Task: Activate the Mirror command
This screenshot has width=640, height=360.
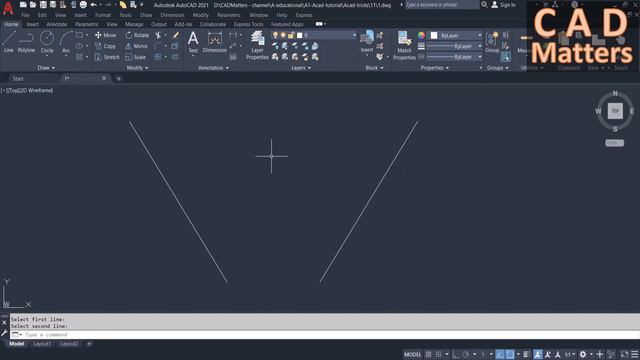Action: 136,46
